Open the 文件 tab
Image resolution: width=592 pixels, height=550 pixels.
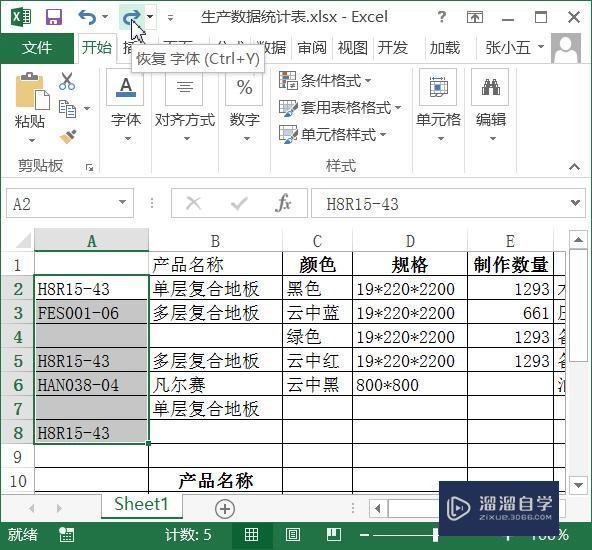click(37, 48)
